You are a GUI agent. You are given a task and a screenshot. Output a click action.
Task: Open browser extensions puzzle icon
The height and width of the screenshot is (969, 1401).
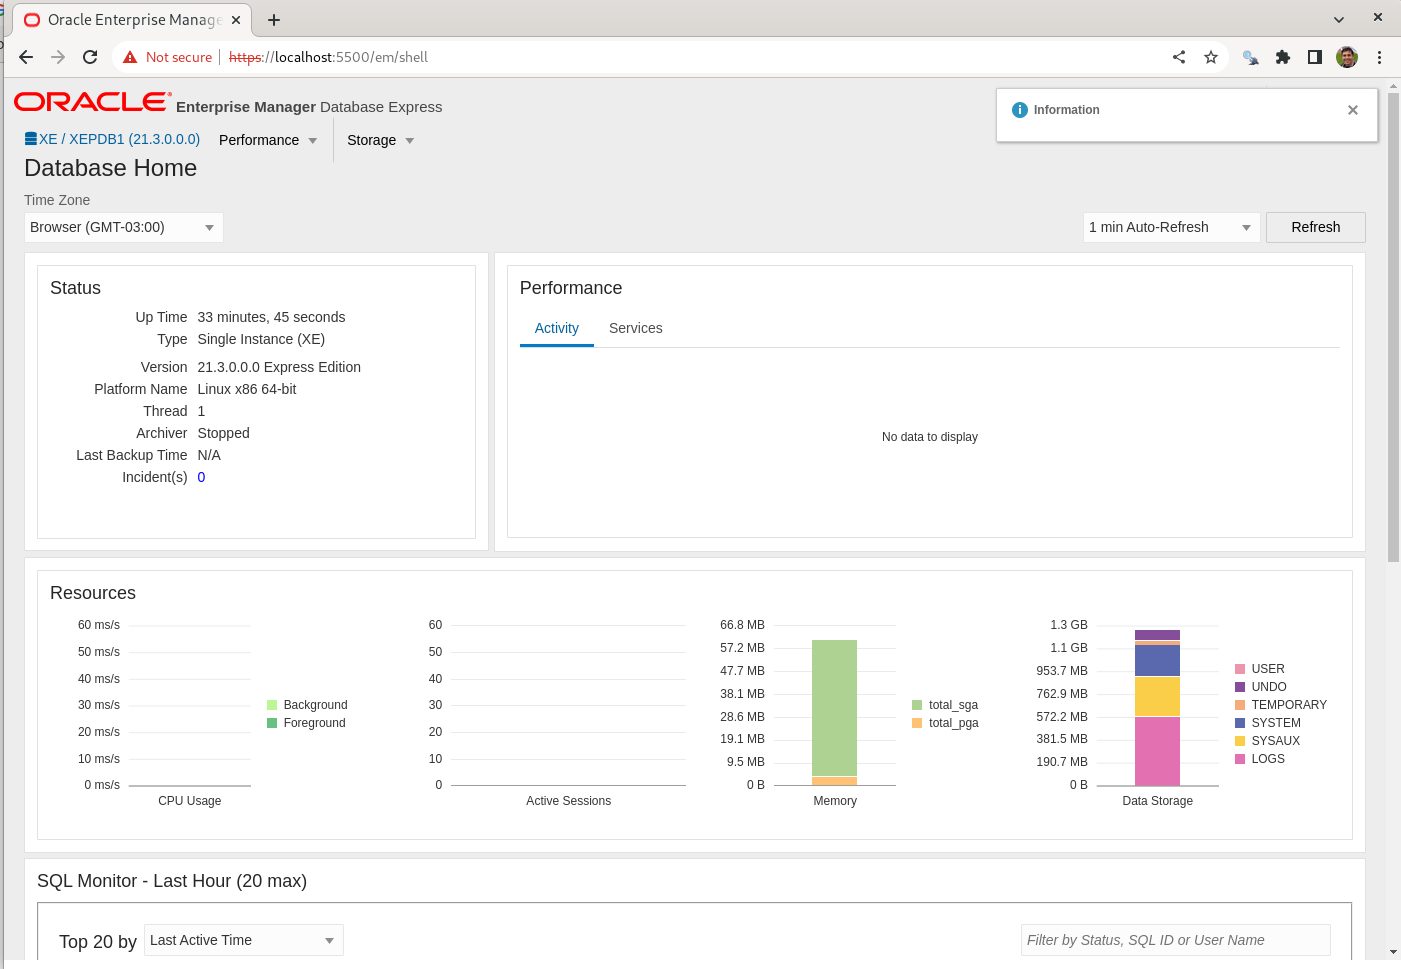point(1283,57)
